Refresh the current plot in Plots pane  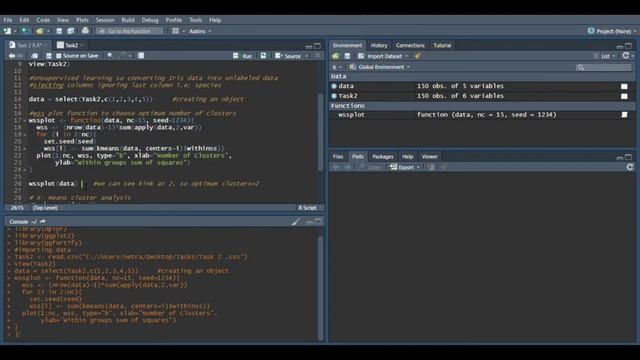click(630, 167)
